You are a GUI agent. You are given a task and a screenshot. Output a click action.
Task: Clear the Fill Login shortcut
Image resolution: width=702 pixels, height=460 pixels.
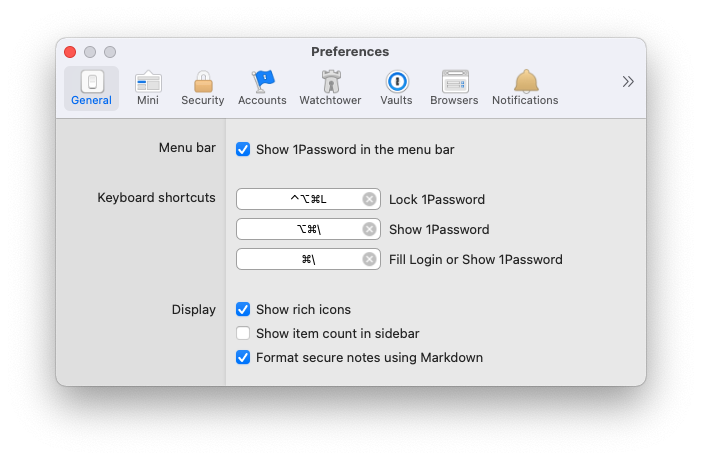[369, 260]
